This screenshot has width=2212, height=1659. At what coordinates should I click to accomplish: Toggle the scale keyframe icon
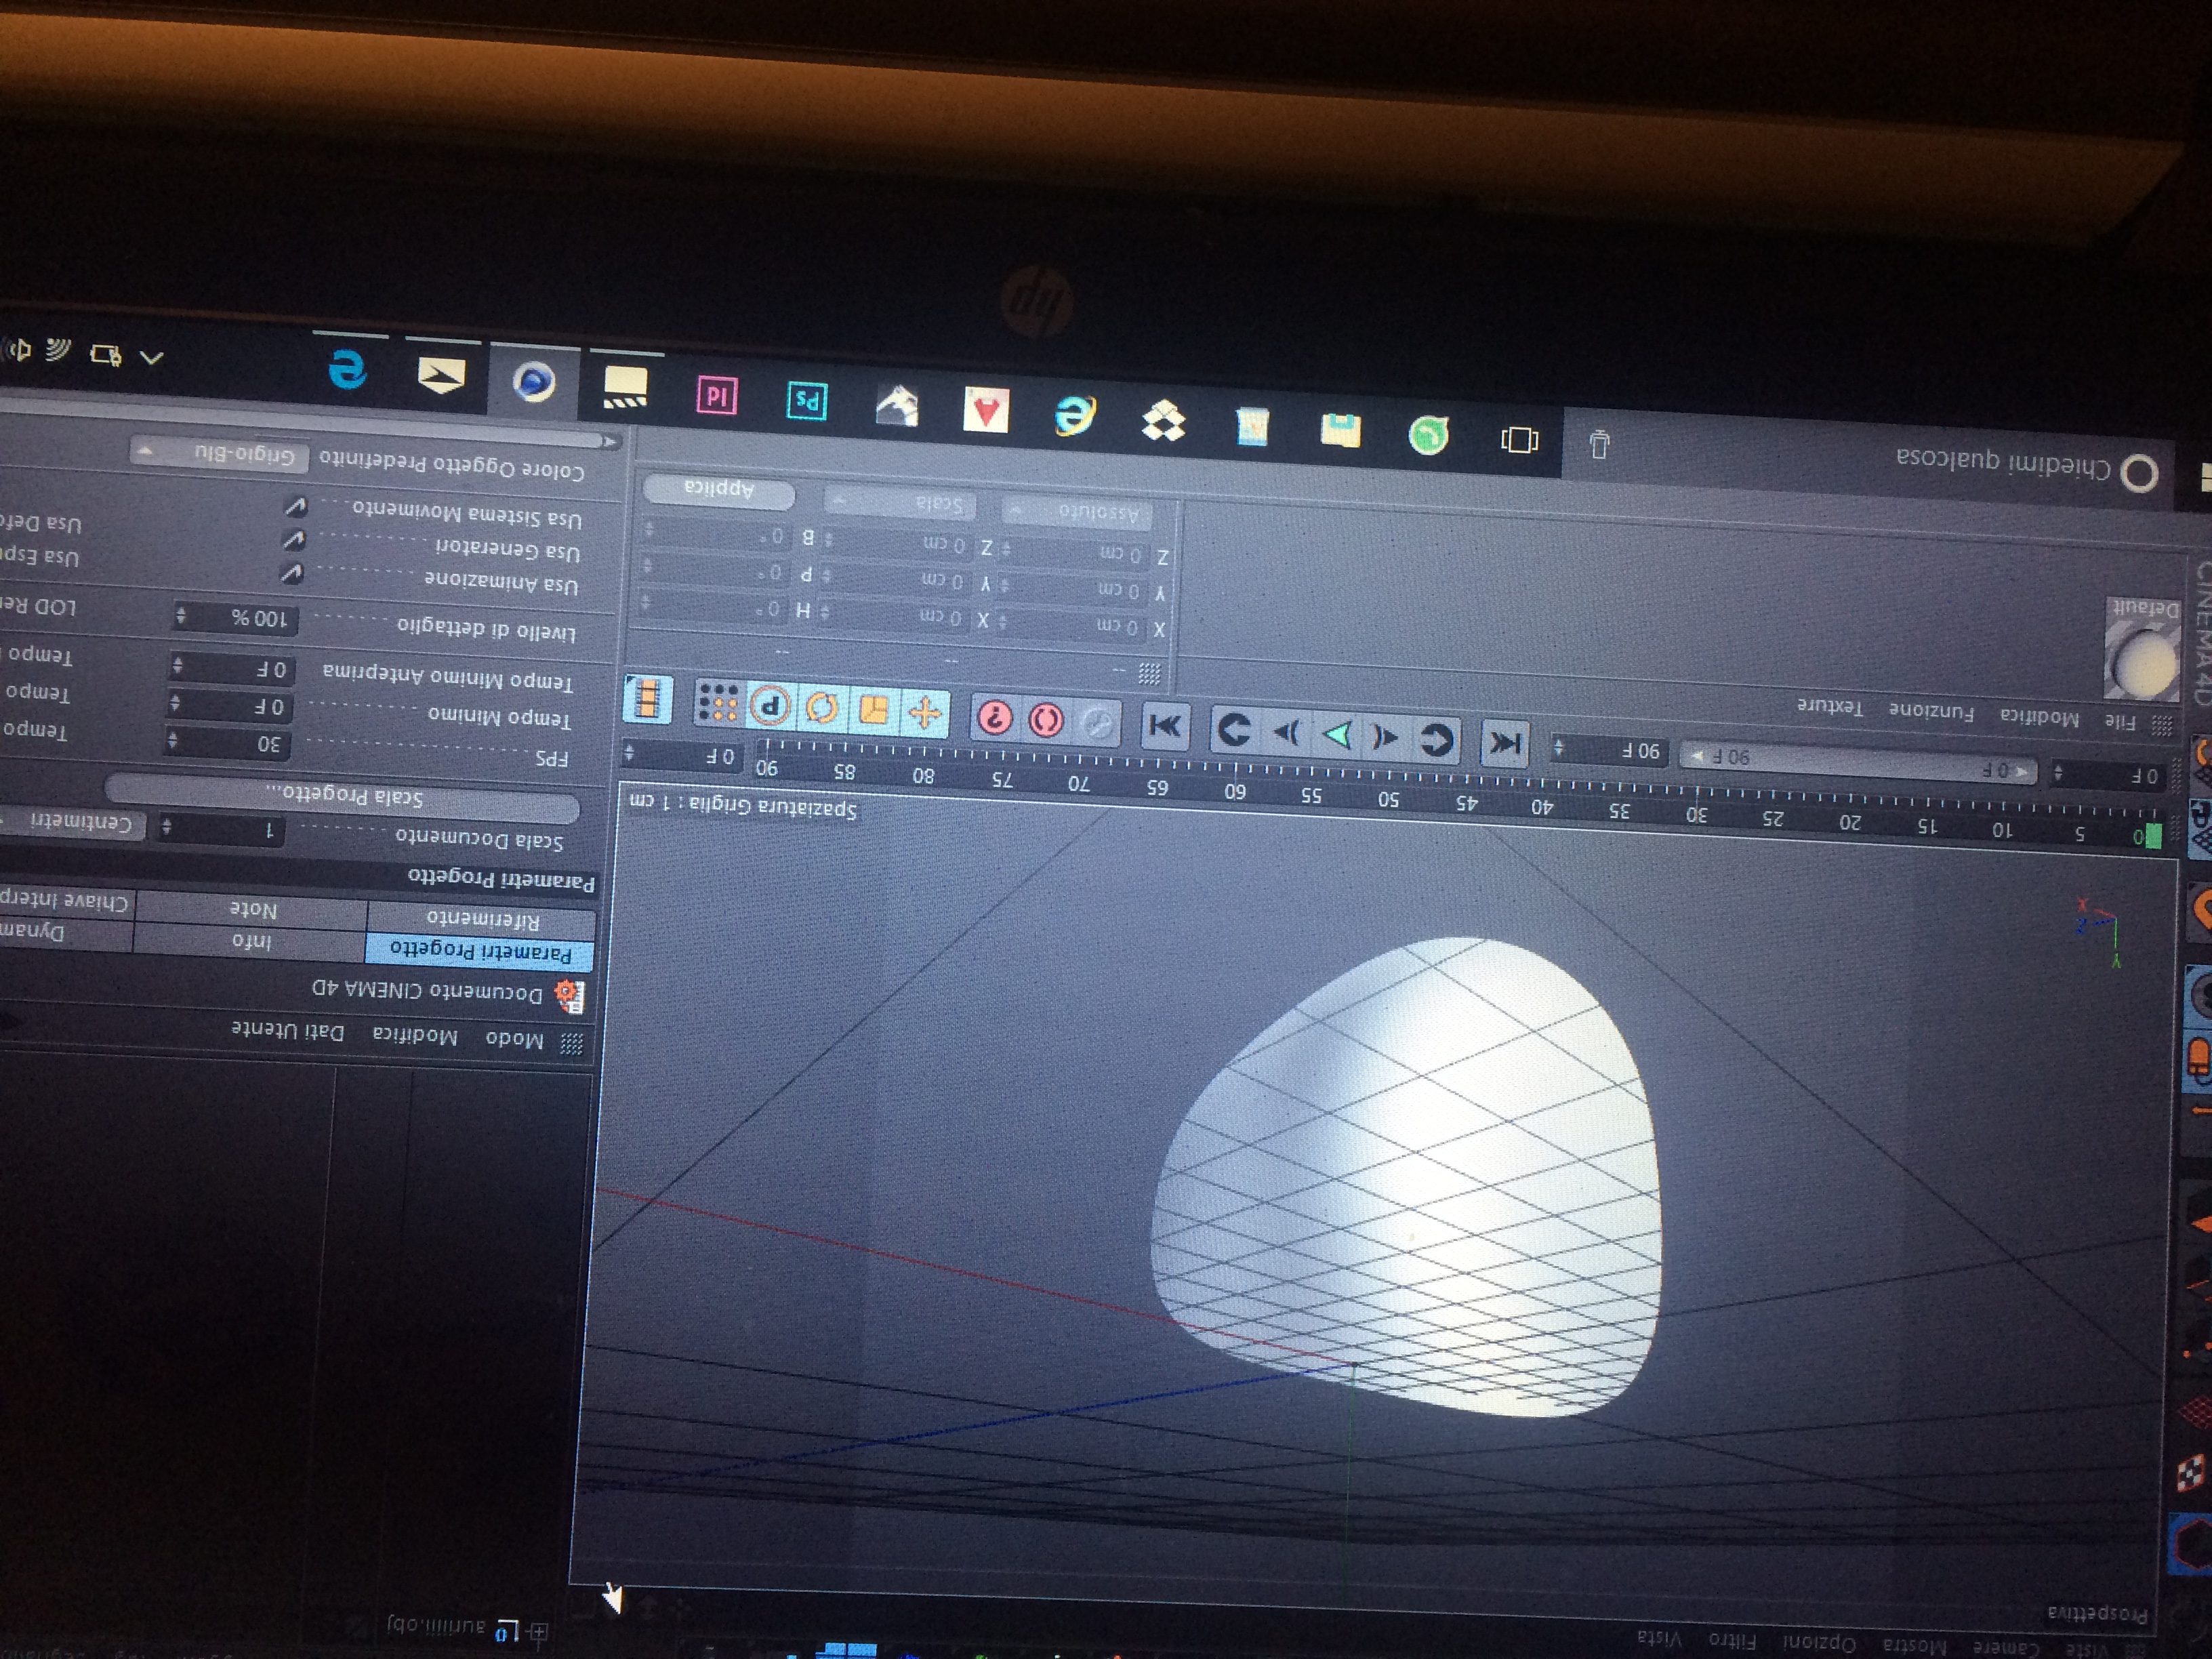click(873, 710)
